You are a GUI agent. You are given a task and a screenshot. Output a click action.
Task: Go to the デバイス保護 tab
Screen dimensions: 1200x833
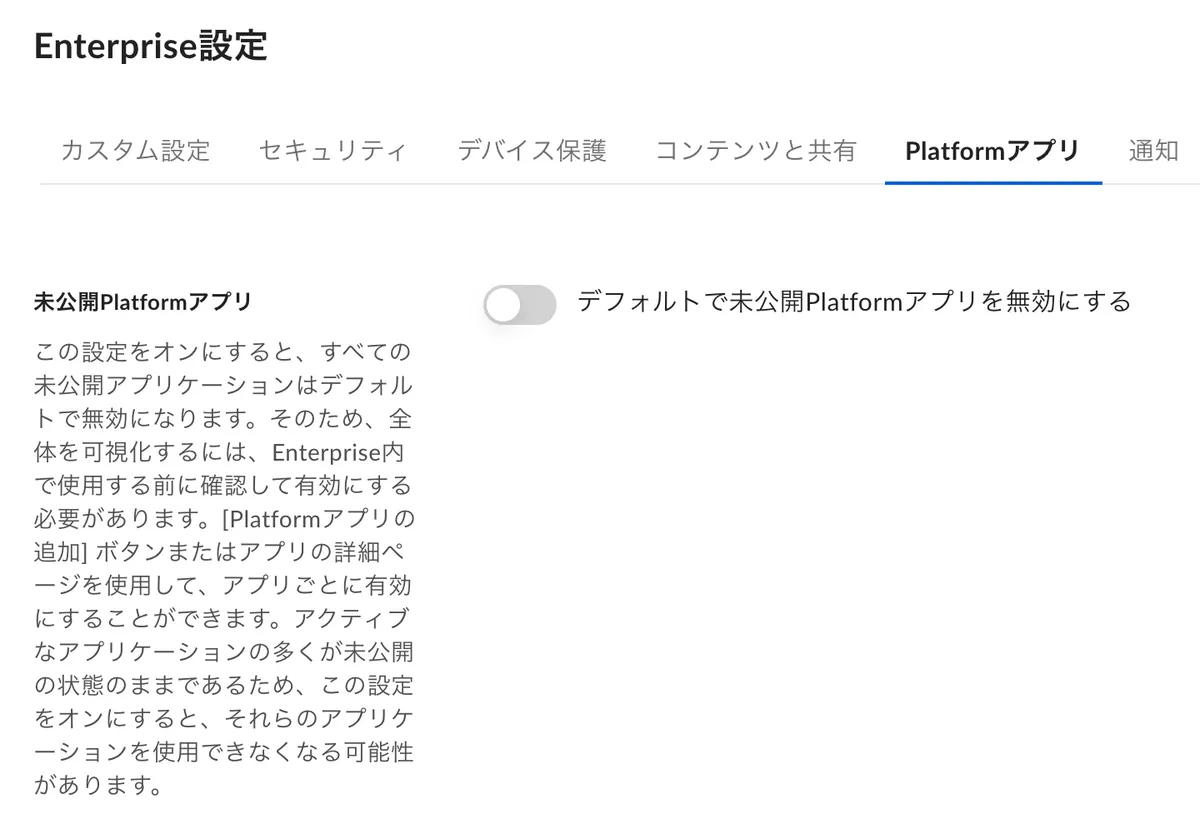532,151
